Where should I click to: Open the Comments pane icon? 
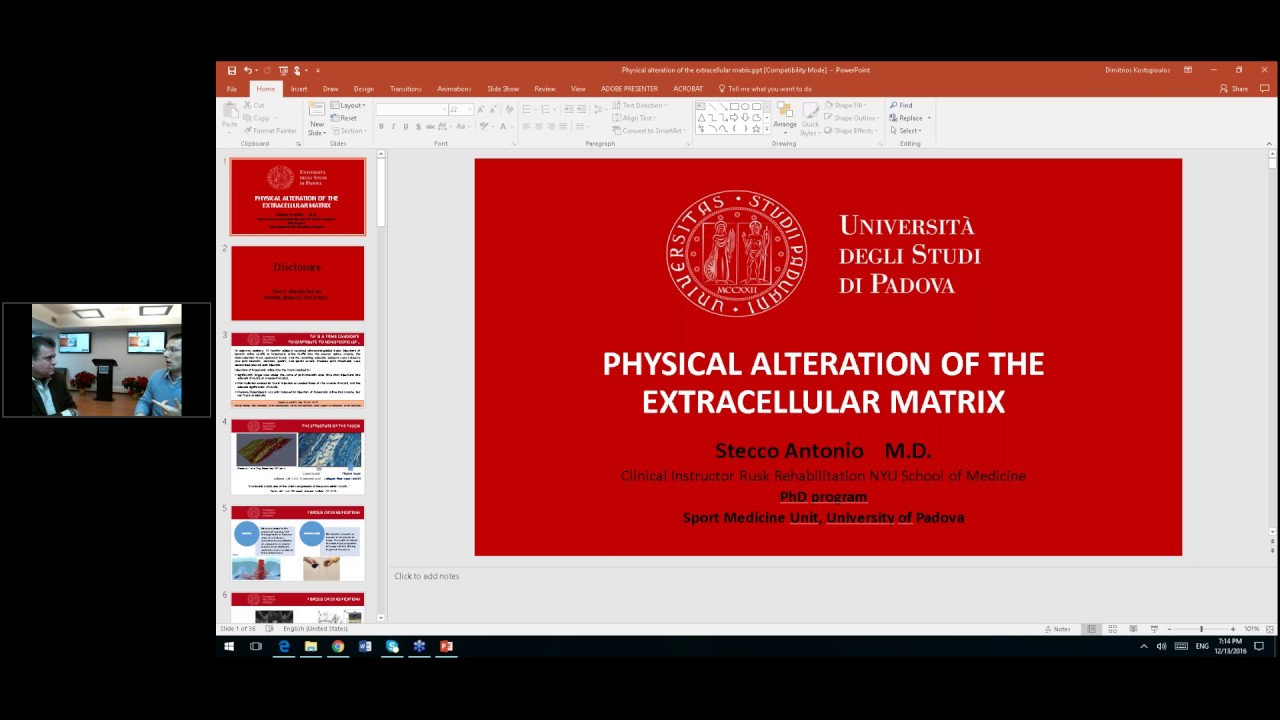pyautogui.click(x=1265, y=89)
